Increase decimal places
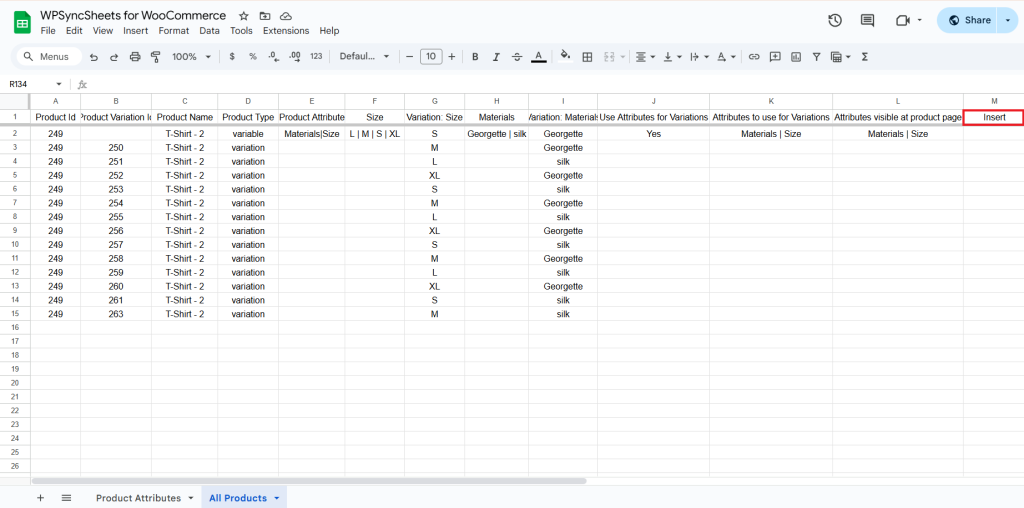 tap(295, 57)
